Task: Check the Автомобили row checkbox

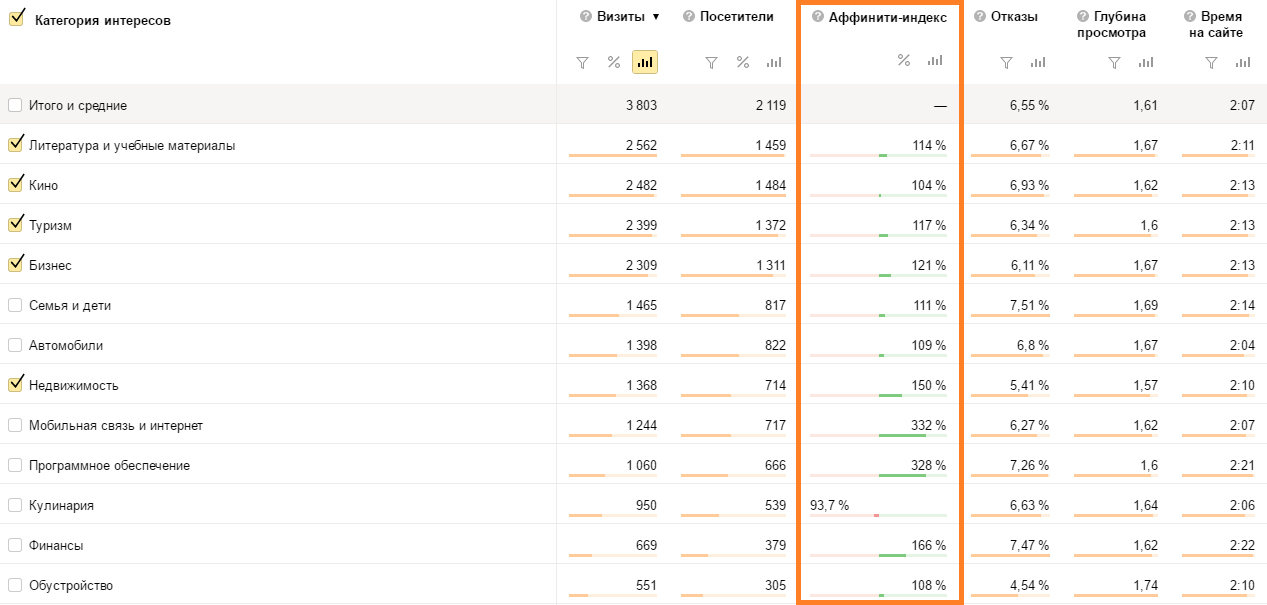Action: click(15, 345)
